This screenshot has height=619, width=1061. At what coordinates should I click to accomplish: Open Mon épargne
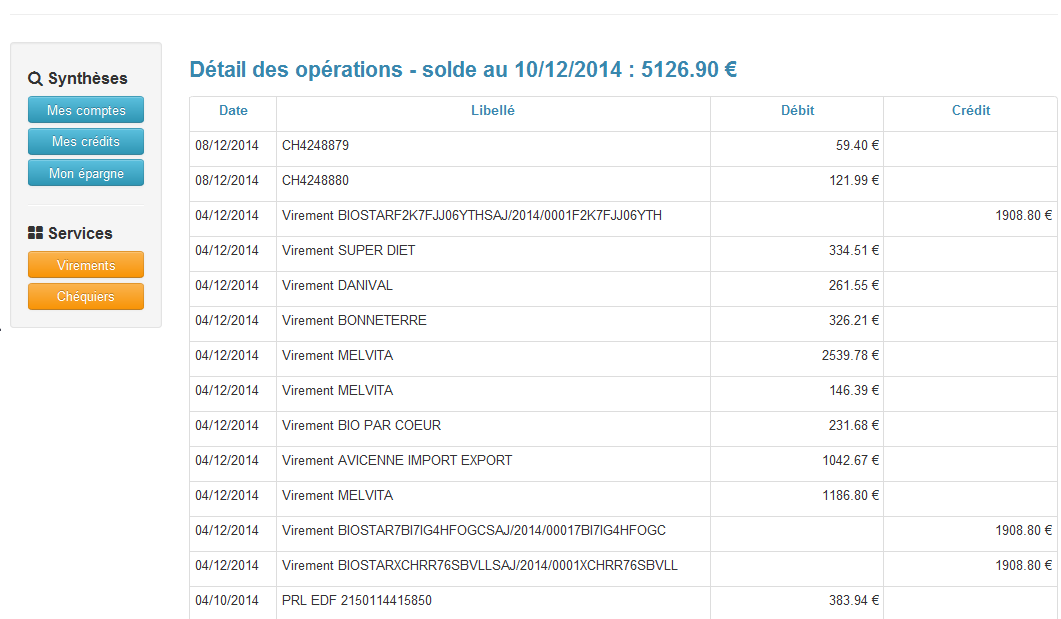click(x=86, y=173)
